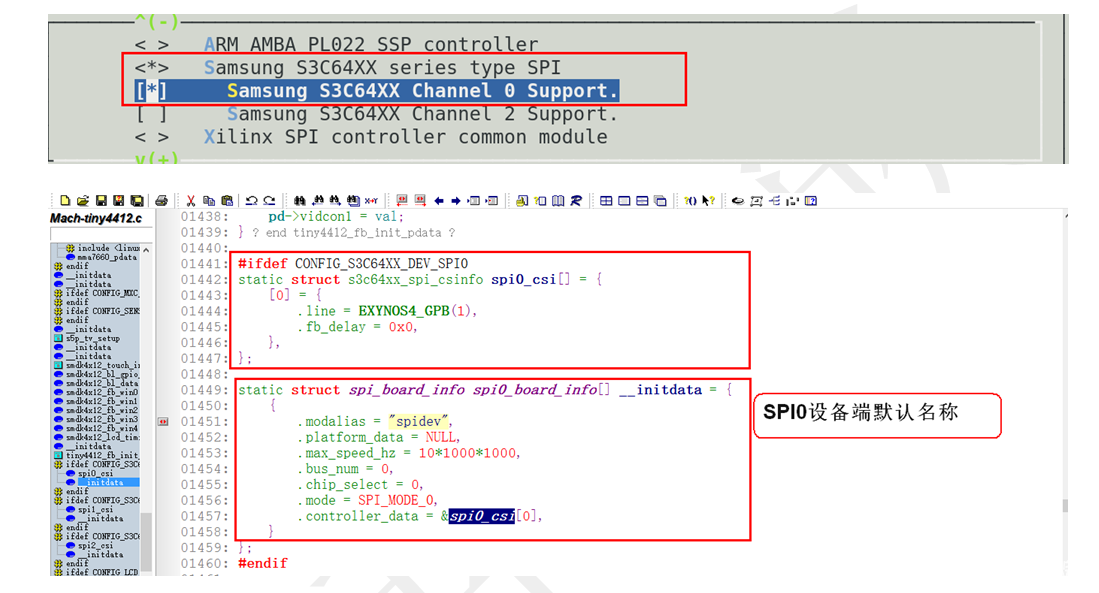Click the first binoculars Search icon

(299, 200)
